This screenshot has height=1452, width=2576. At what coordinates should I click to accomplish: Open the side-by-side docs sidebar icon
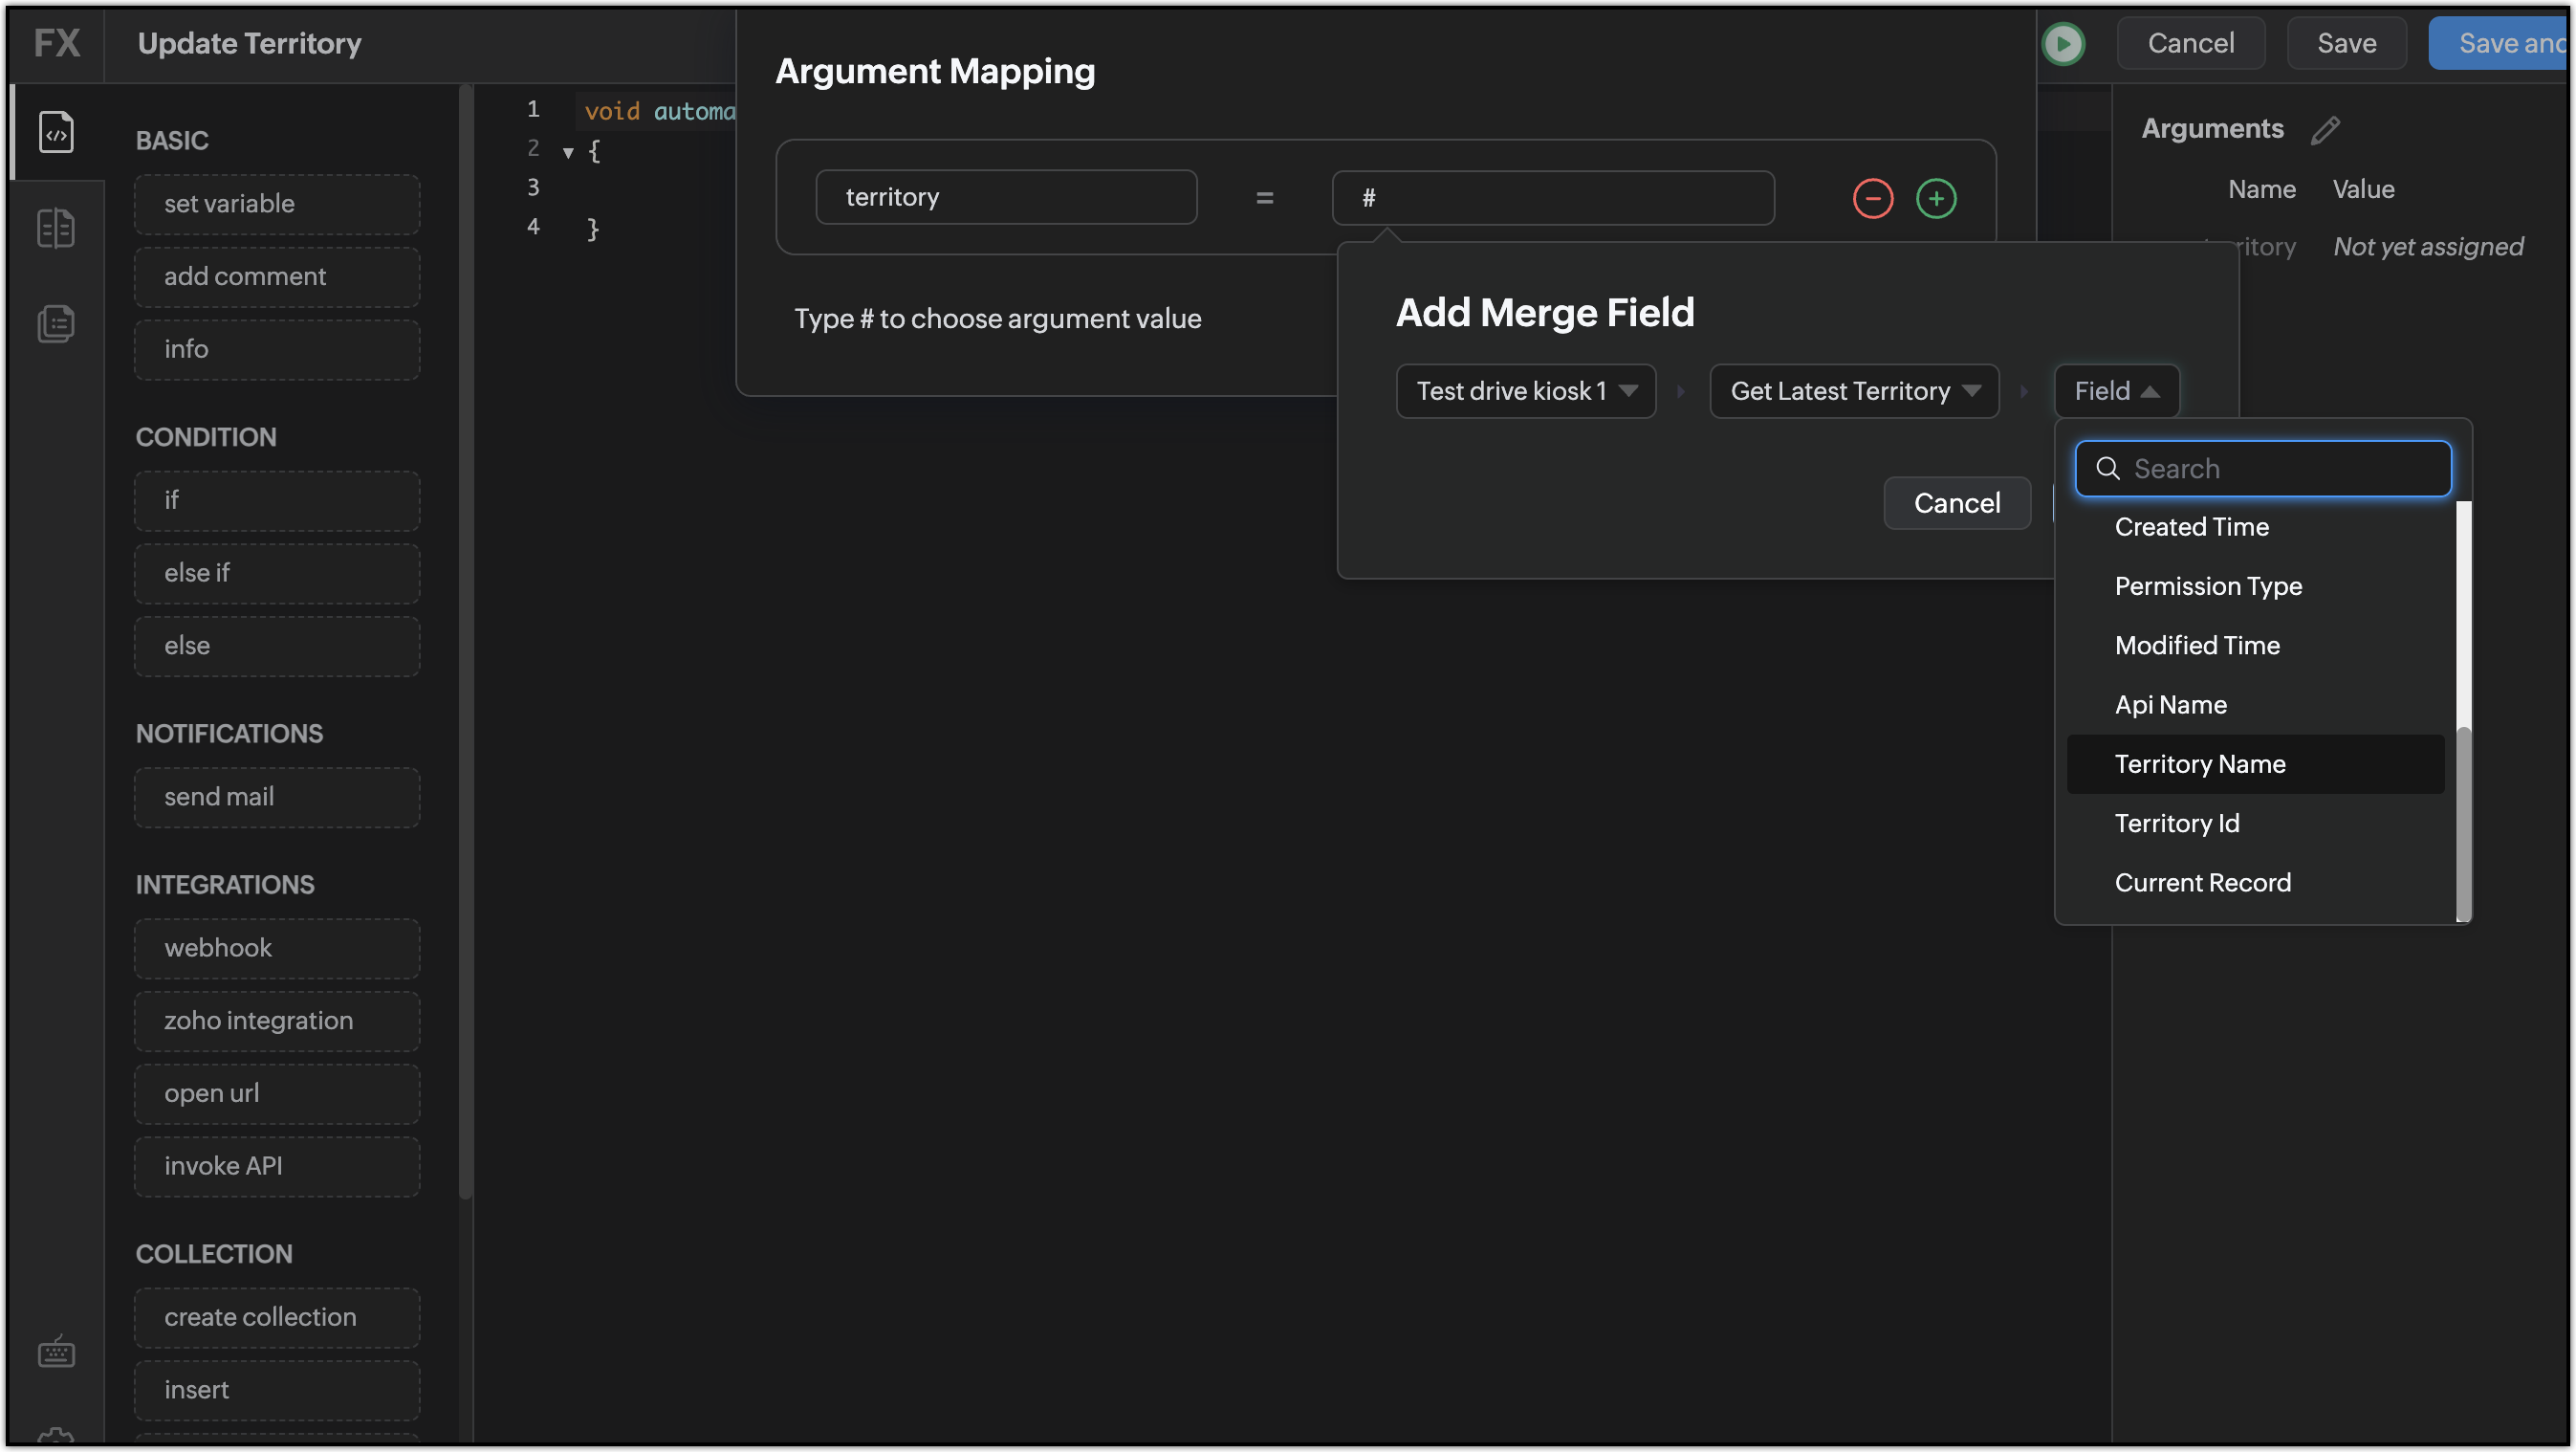pyautogui.click(x=56, y=228)
